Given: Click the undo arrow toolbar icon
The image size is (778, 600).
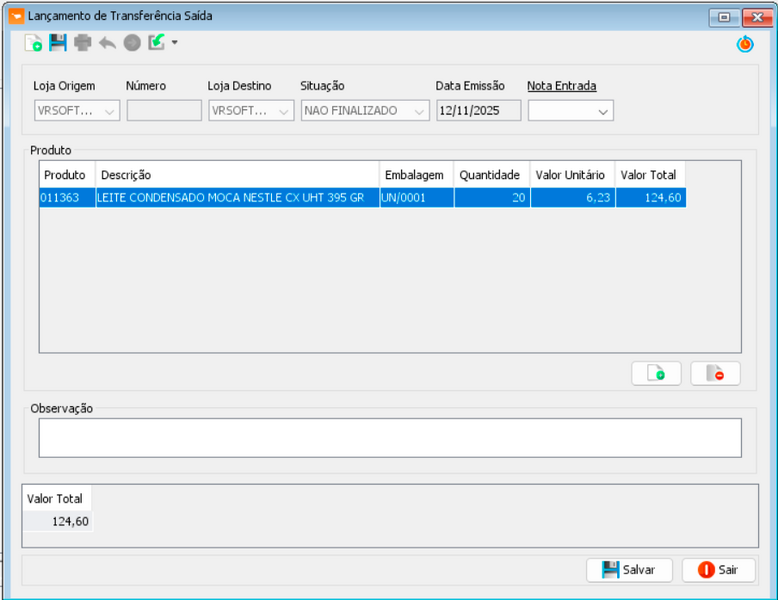Looking at the screenshot, I should point(107,43).
